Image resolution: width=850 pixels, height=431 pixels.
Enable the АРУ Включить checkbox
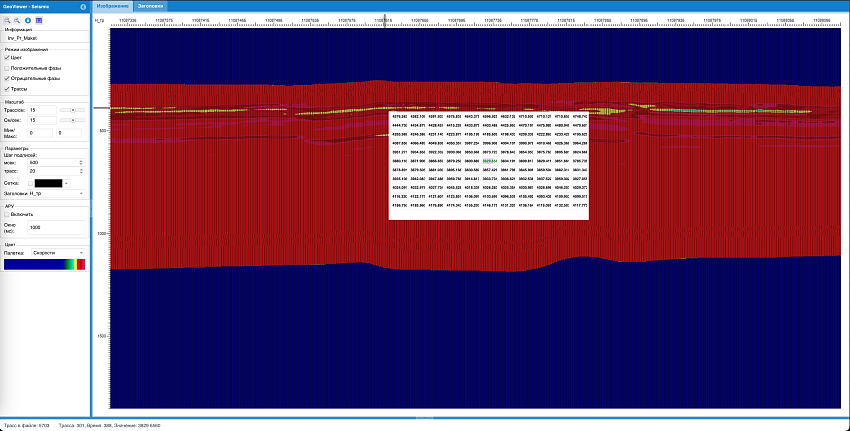point(8,214)
